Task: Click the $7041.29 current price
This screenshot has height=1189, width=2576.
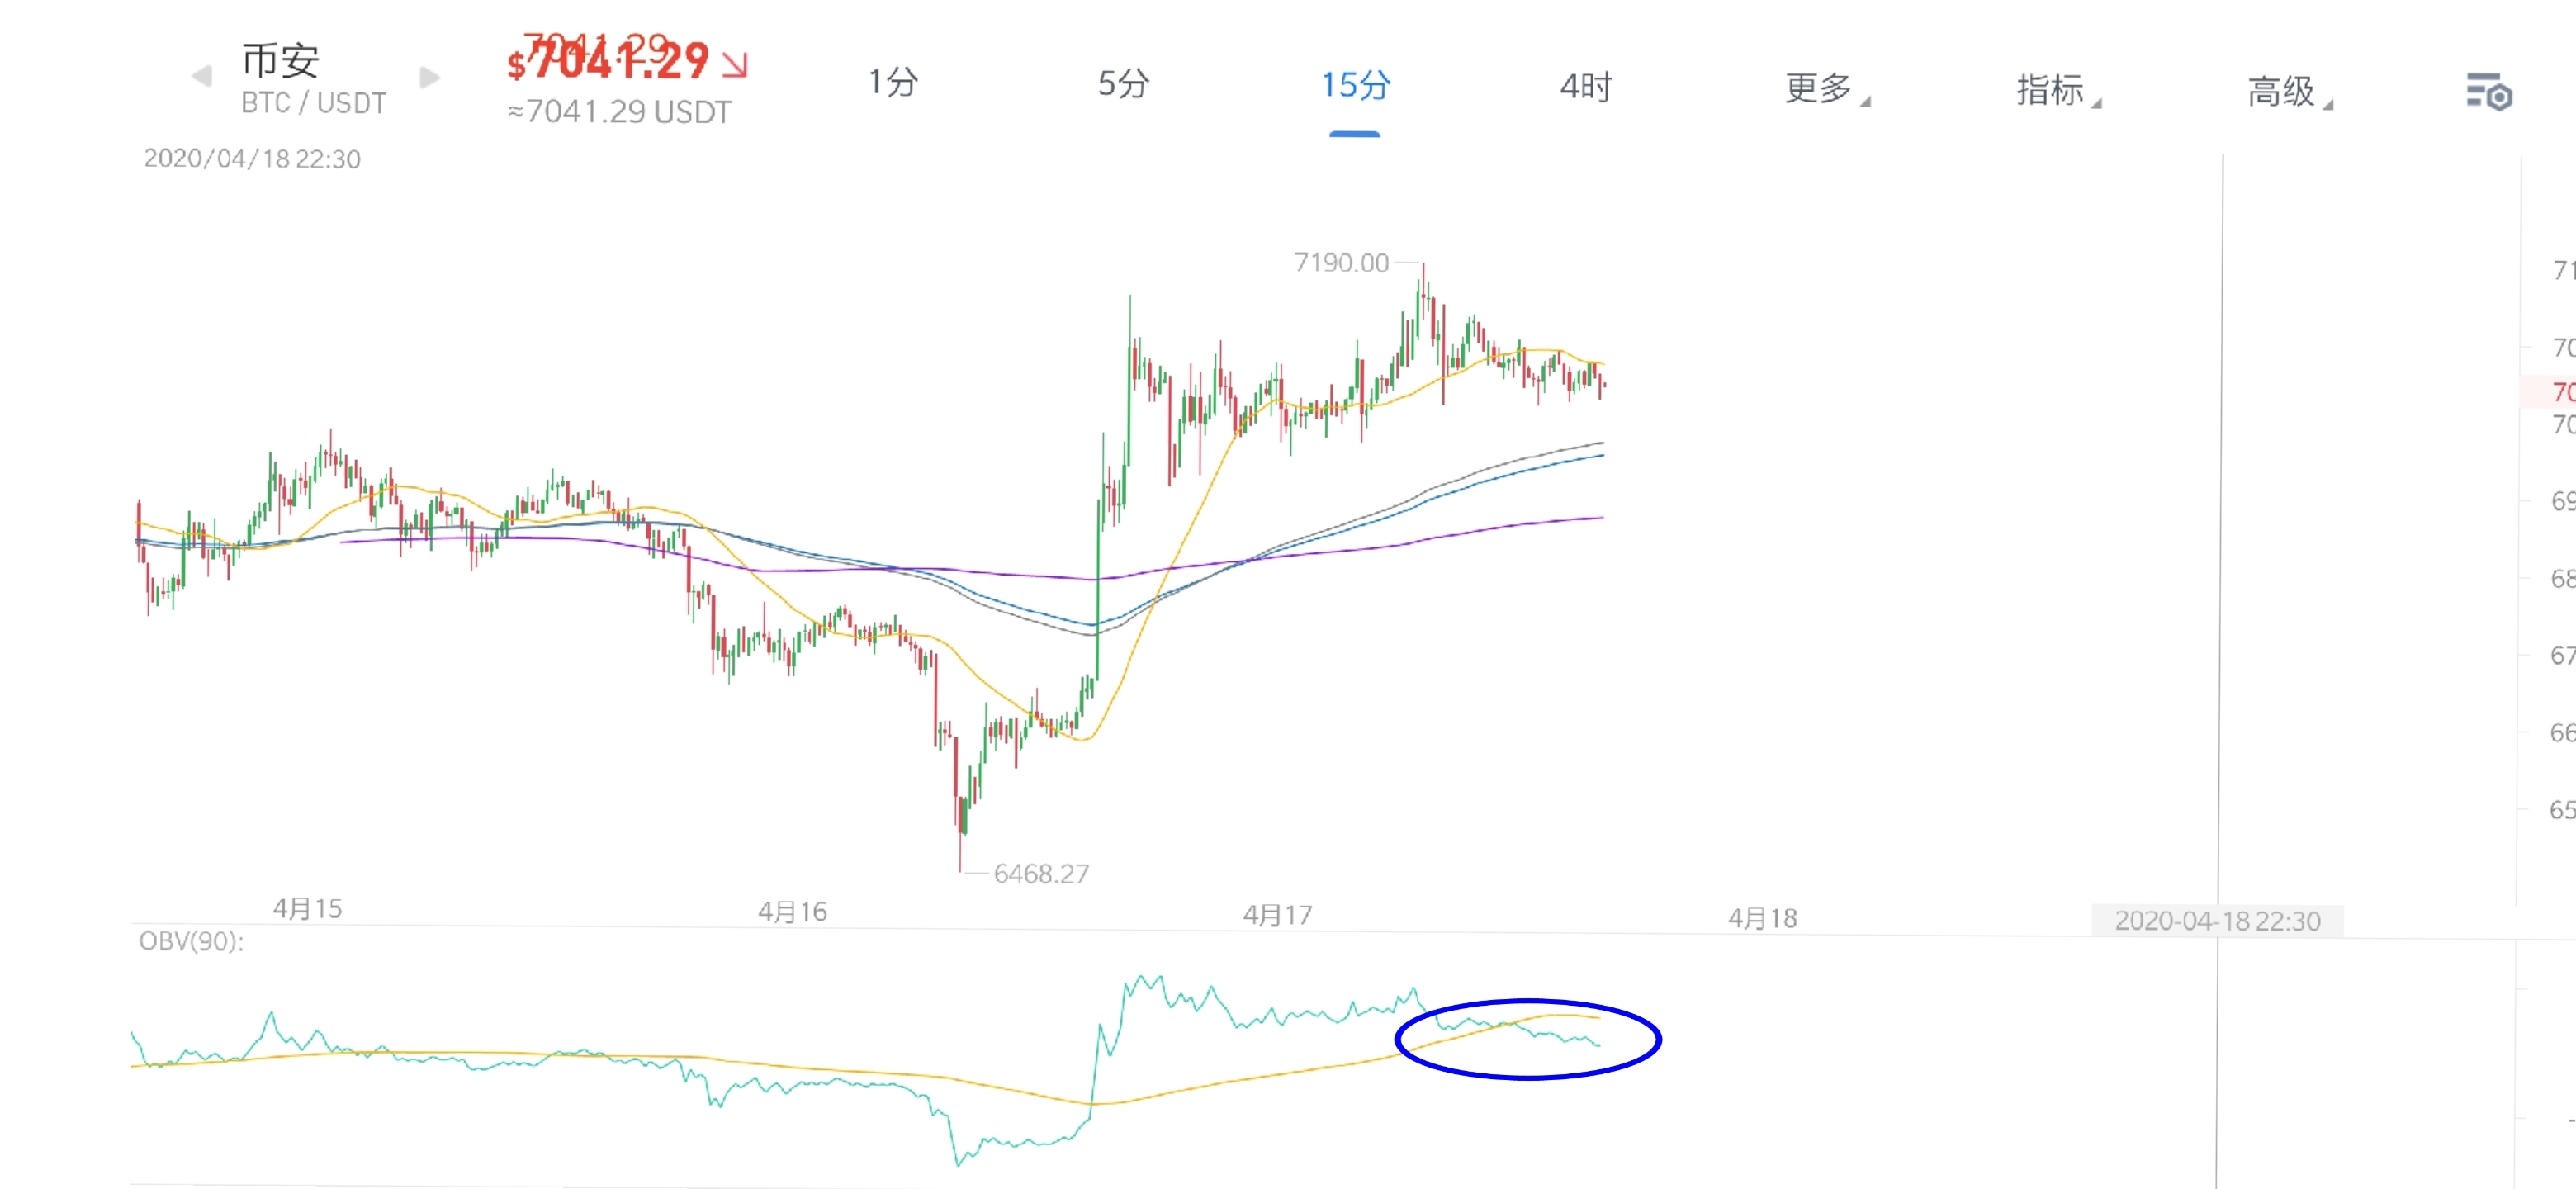Action: 610,62
